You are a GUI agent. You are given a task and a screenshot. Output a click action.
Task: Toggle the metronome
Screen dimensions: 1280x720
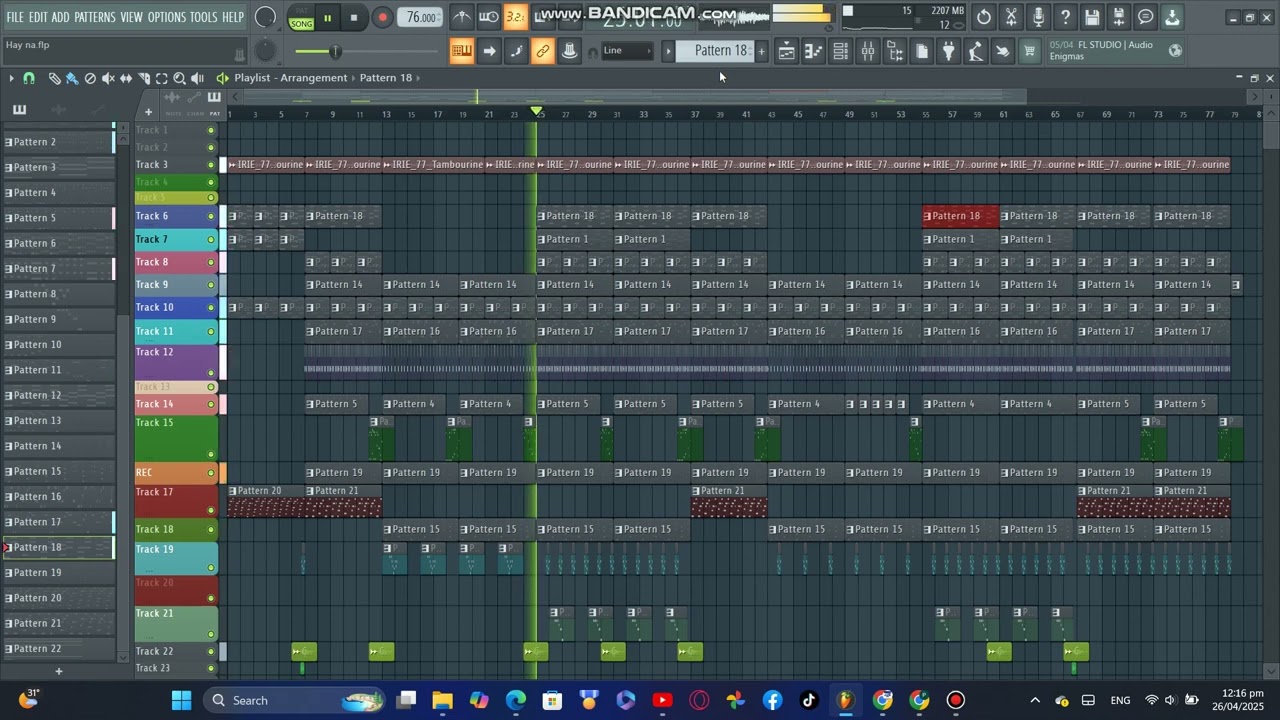pos(462,17)
